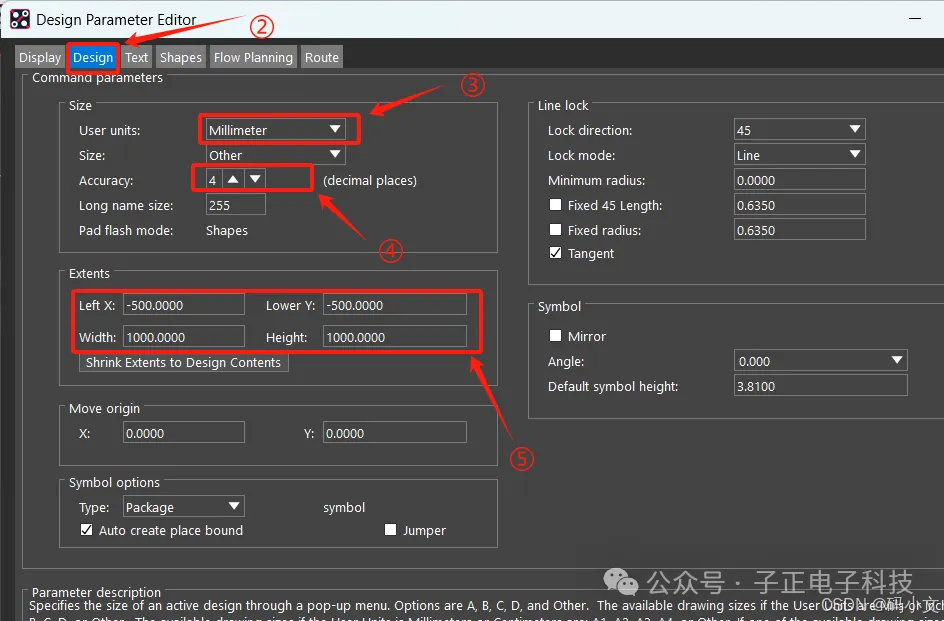The width and height of the screenshot is (944, 621).
Task: Open the User units dropdown
Action: 275,130
